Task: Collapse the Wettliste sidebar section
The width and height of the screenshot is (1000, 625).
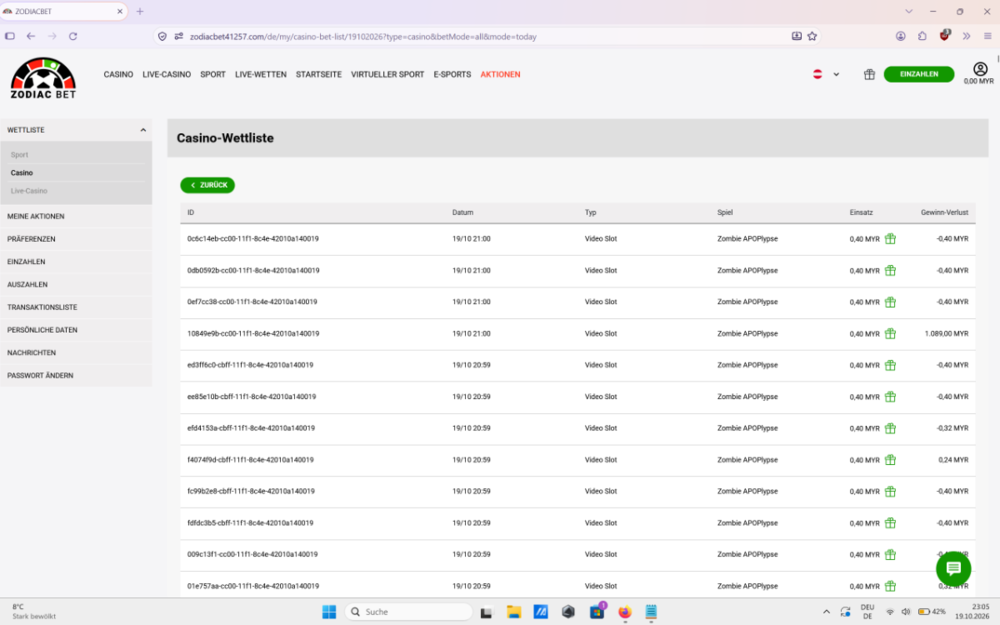Action: [x=143, y=130]
